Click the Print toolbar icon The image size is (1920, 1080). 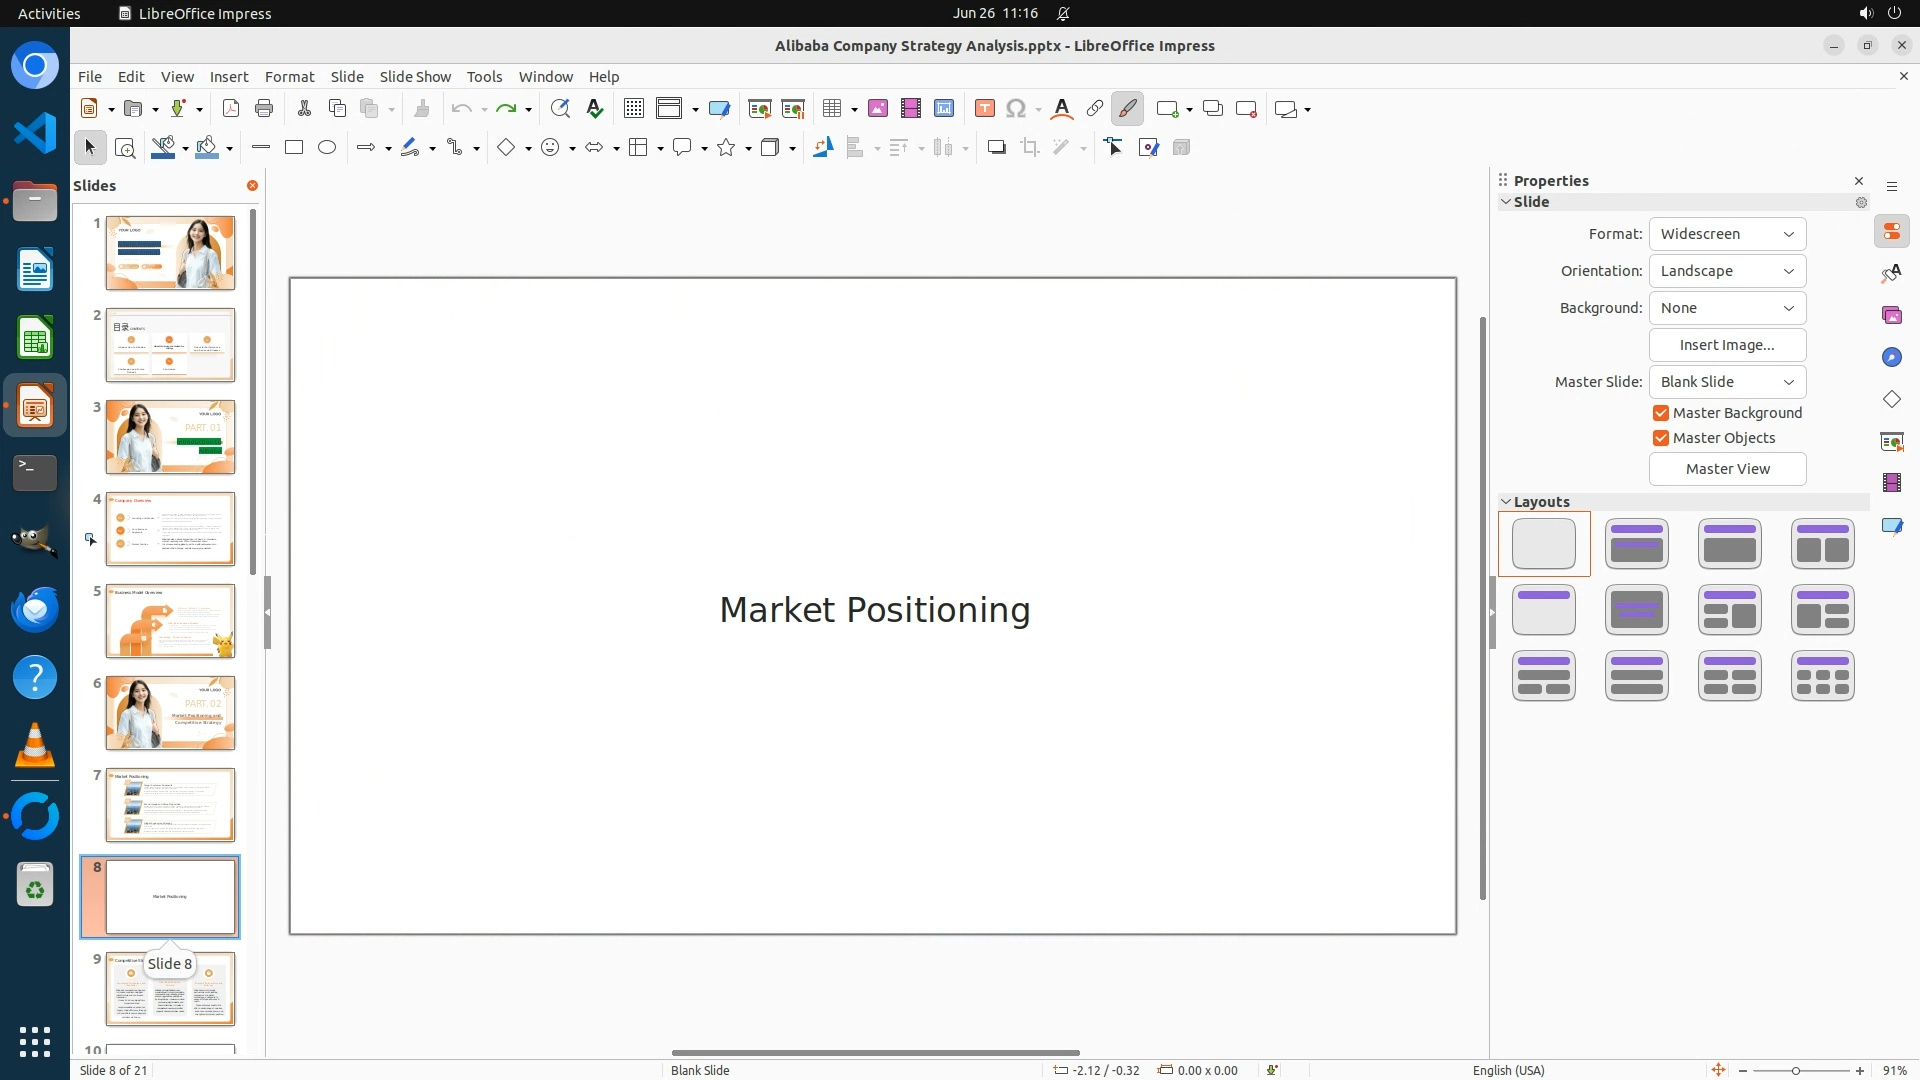tap(264, 109)
